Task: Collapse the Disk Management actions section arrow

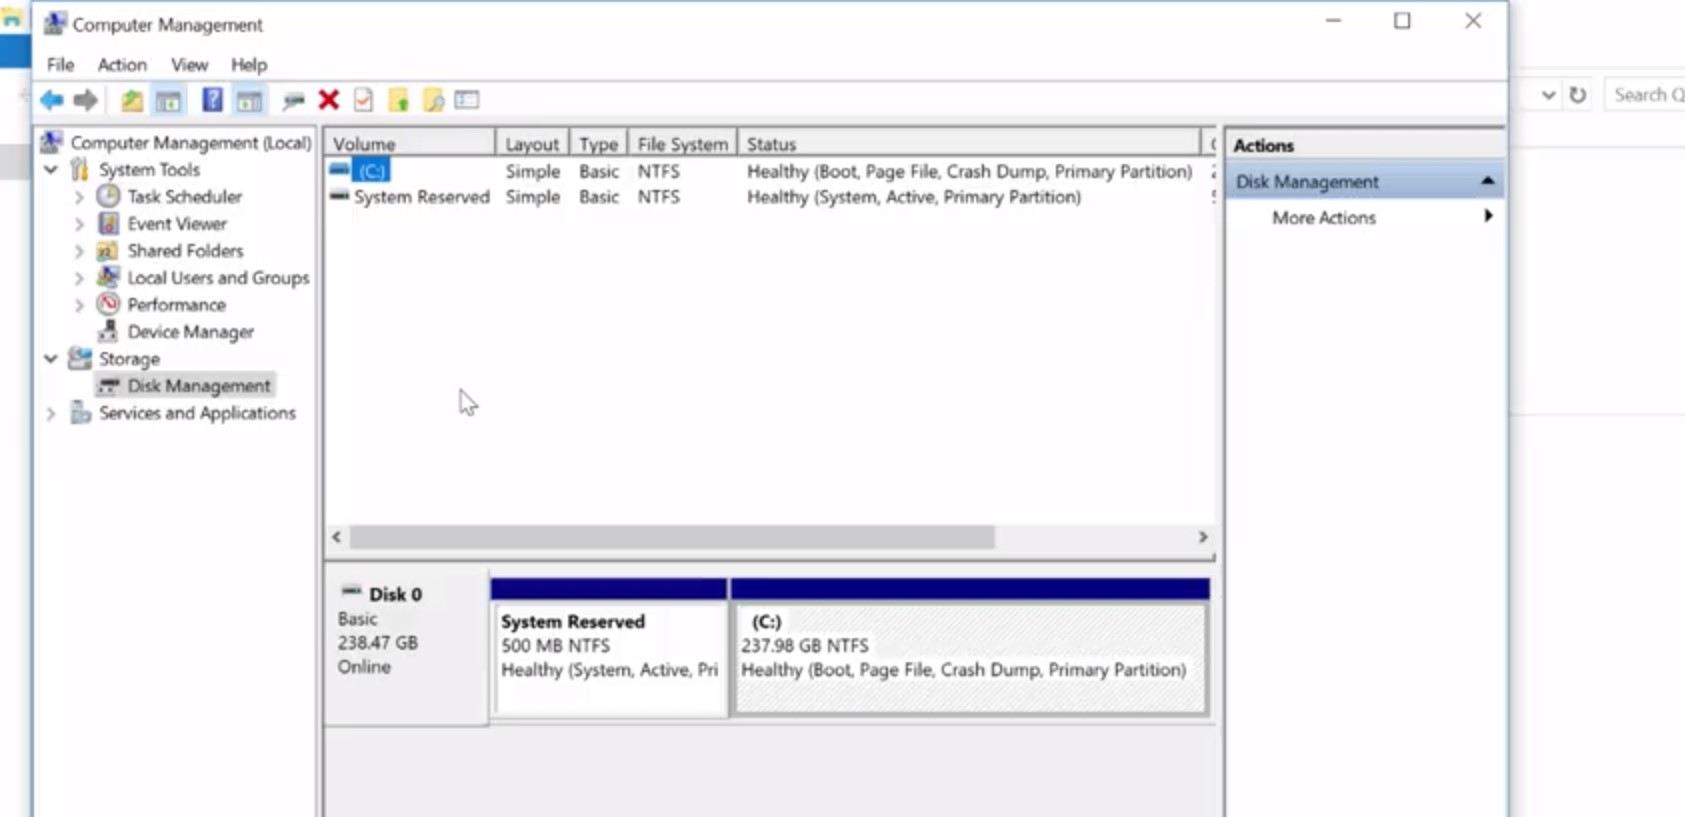Action: click(1487, 181)
